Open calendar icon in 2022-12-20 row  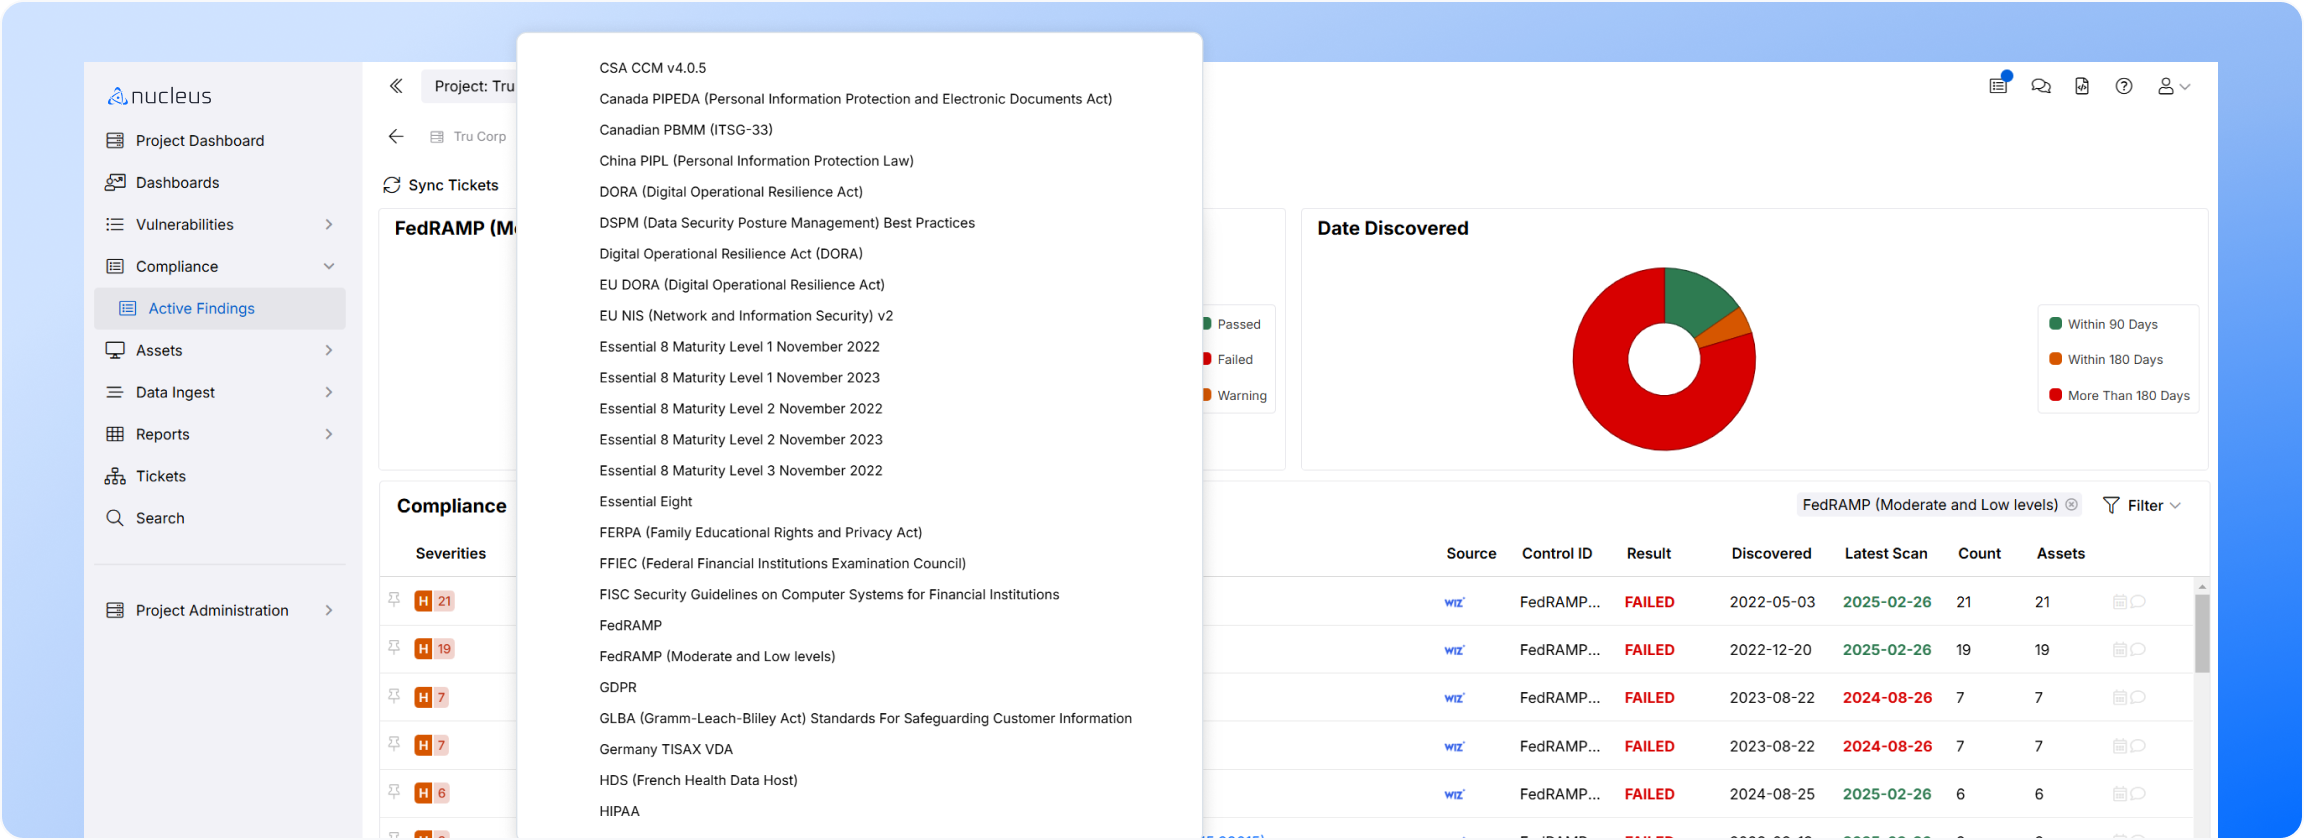(2119, 650)
